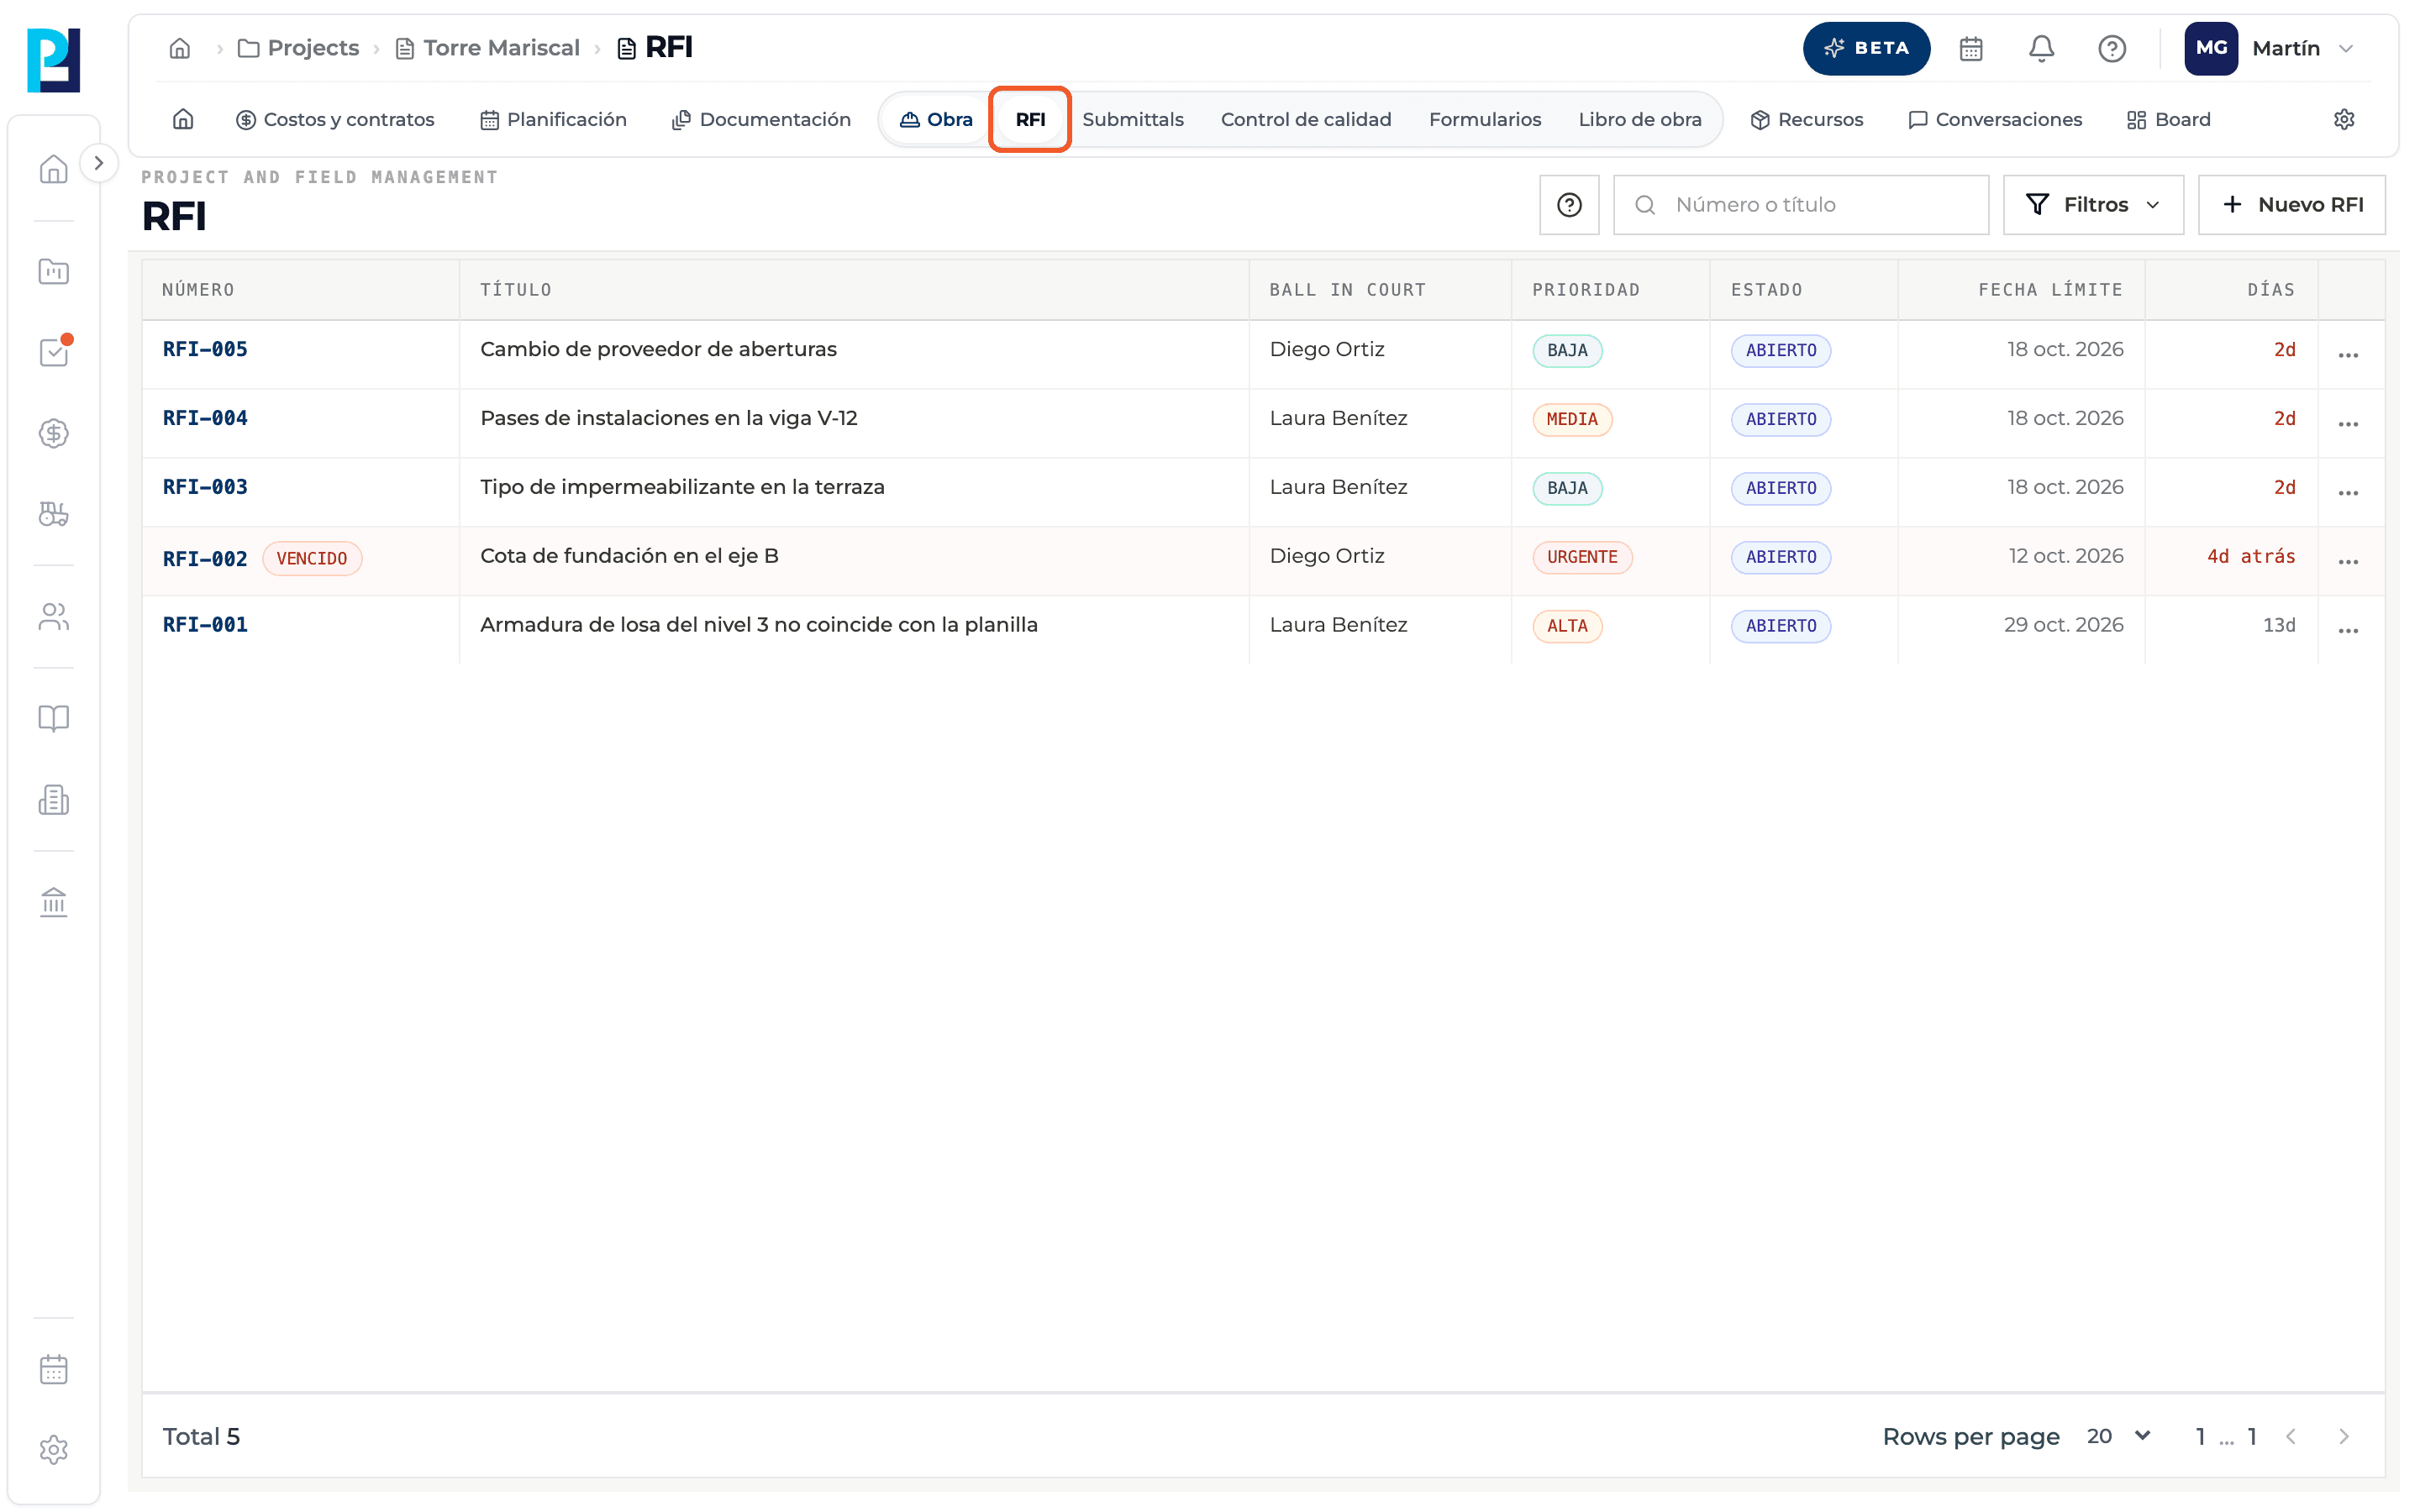Switch to the Submittals tab
Viewport: 2420px width, 1512px height.
click(1132, 119)
